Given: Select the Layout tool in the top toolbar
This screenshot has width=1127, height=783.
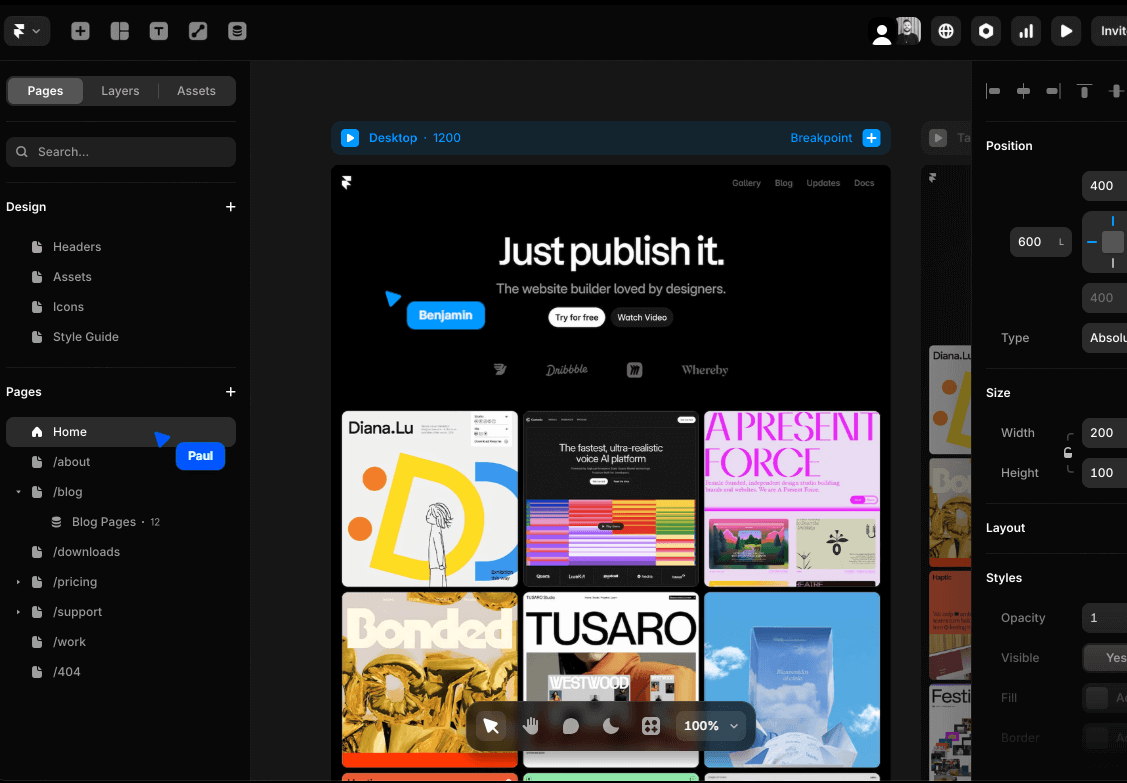Looking at the screenshot, I should tap(119, 31).
